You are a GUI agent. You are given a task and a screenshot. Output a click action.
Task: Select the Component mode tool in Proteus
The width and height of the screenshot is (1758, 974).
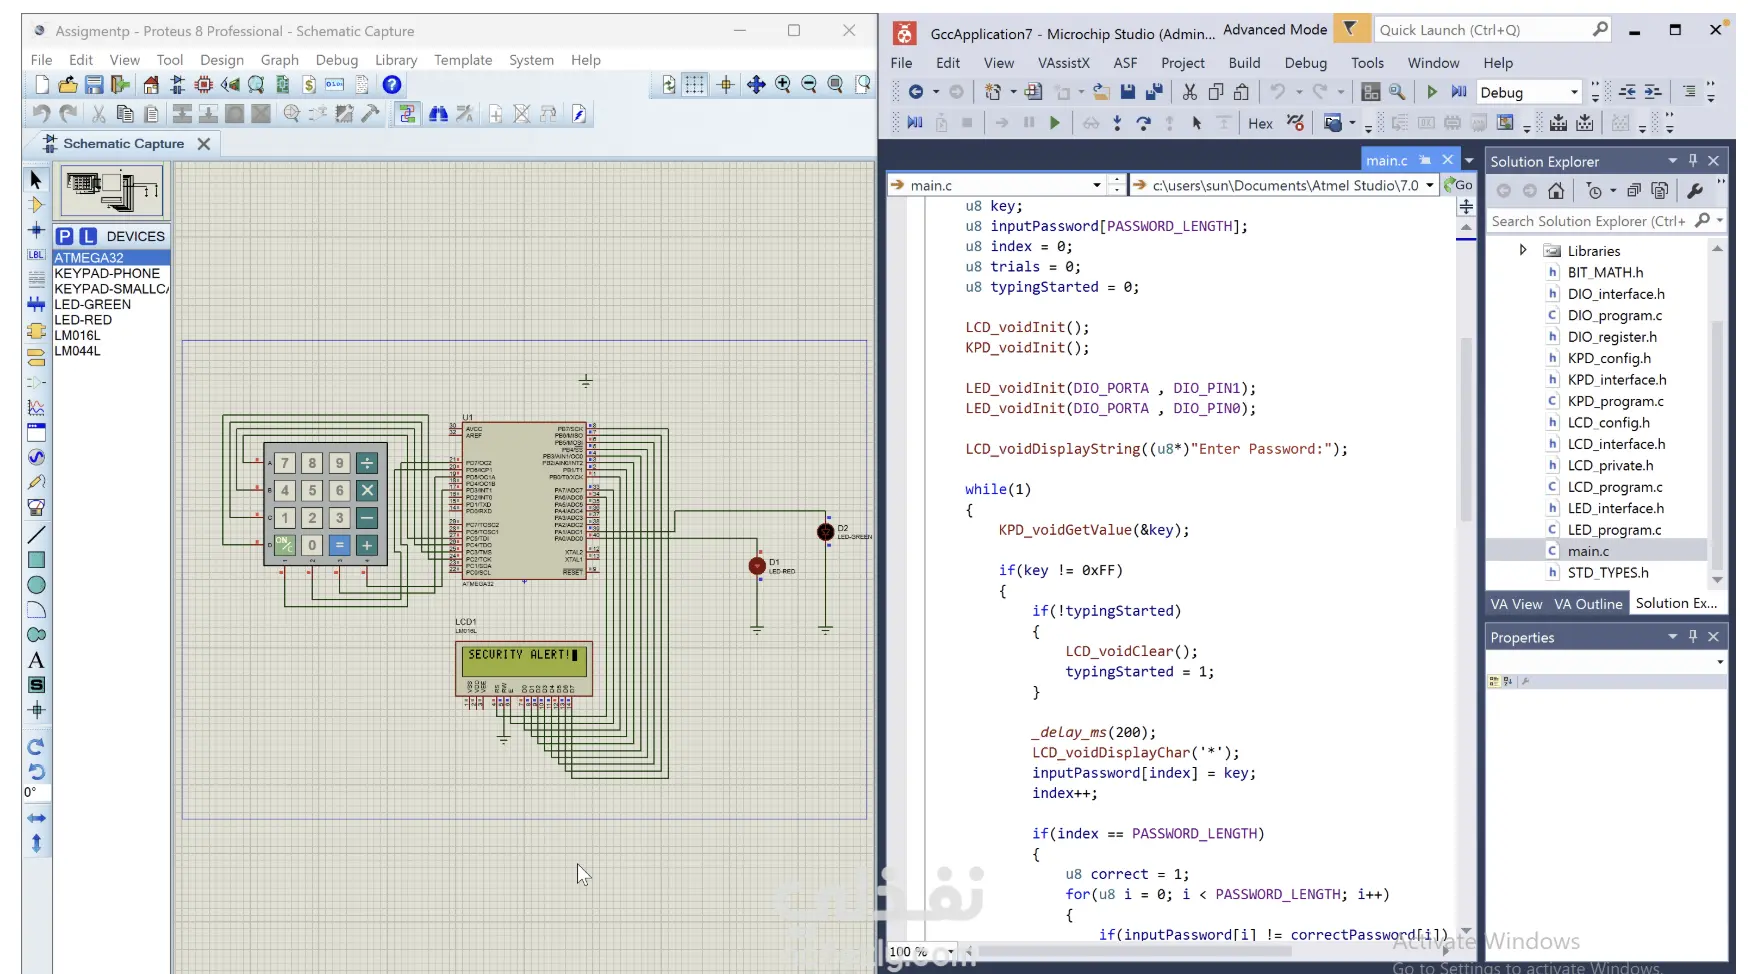(36, 205)
